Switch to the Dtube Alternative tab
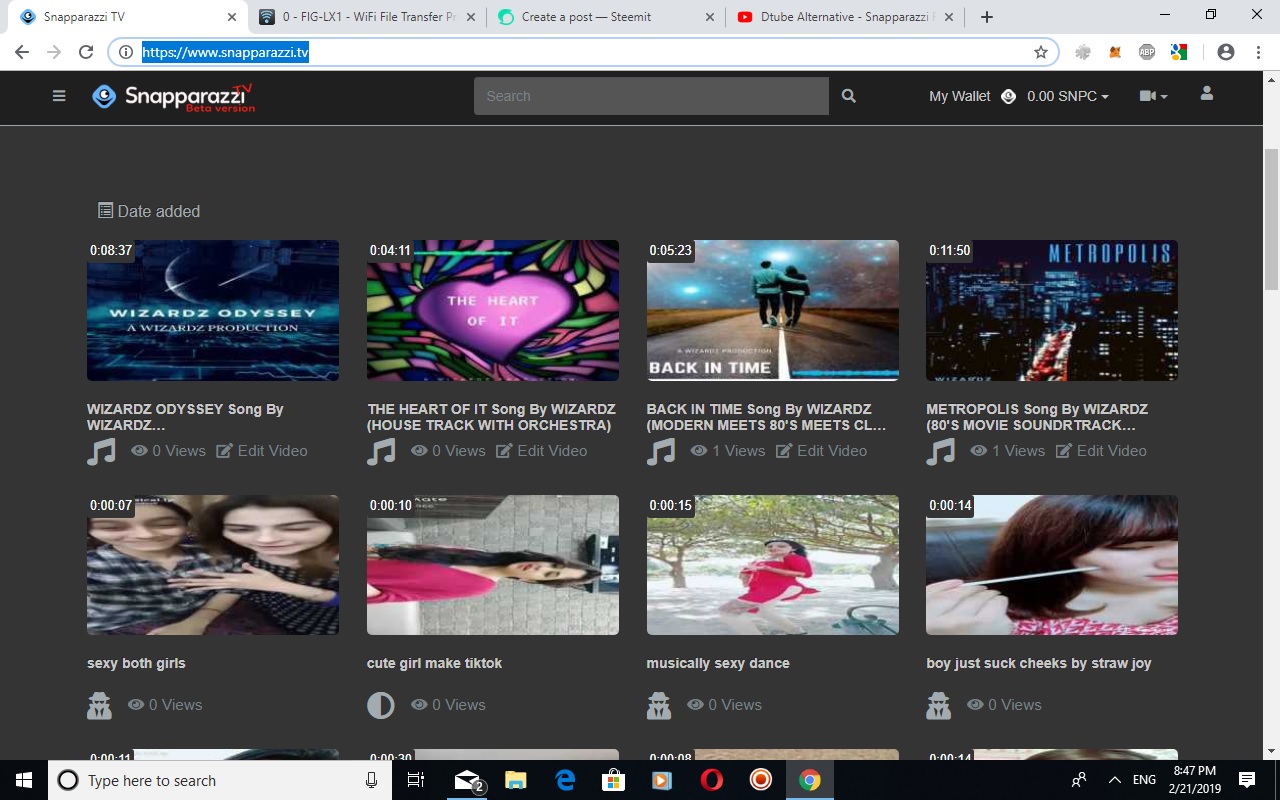Image resolution: width=1280 pixels, height=800 pixels. coord(838,16)
